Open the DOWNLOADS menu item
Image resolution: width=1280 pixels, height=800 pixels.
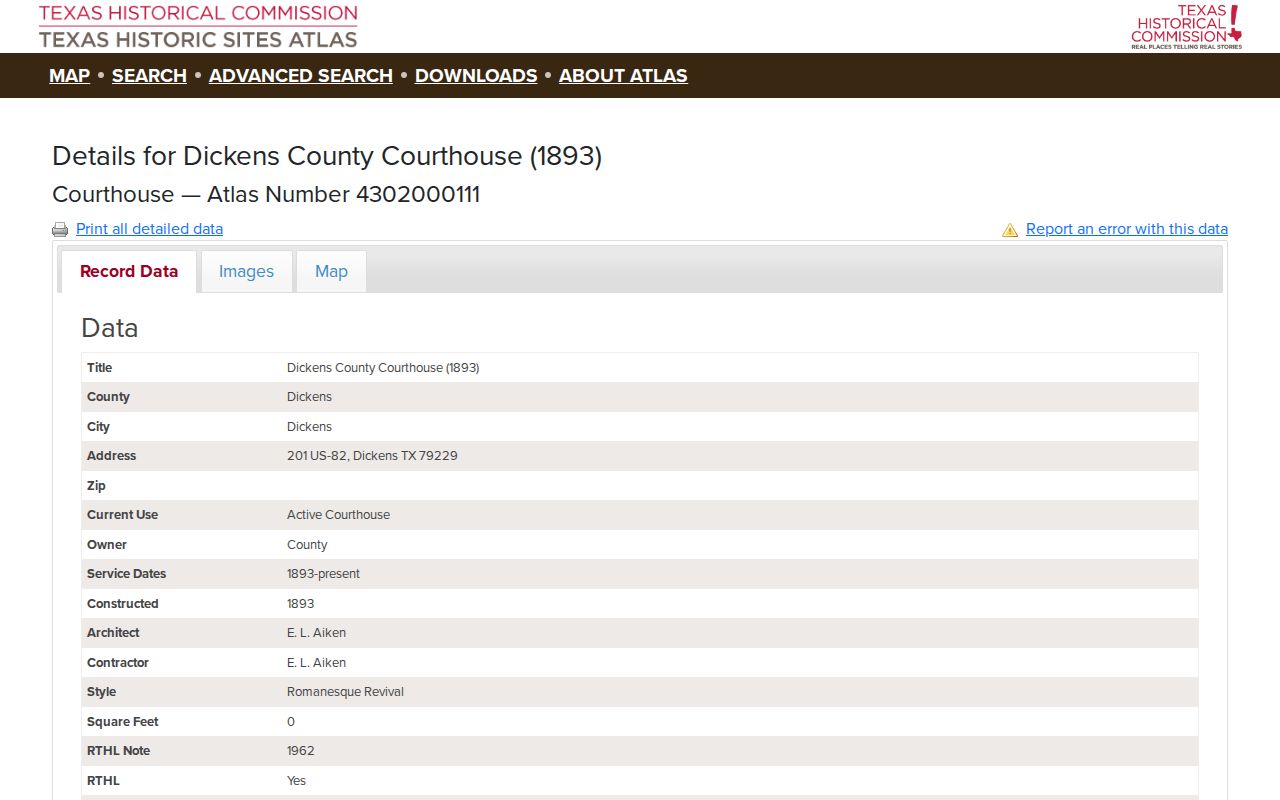point(476,76)
